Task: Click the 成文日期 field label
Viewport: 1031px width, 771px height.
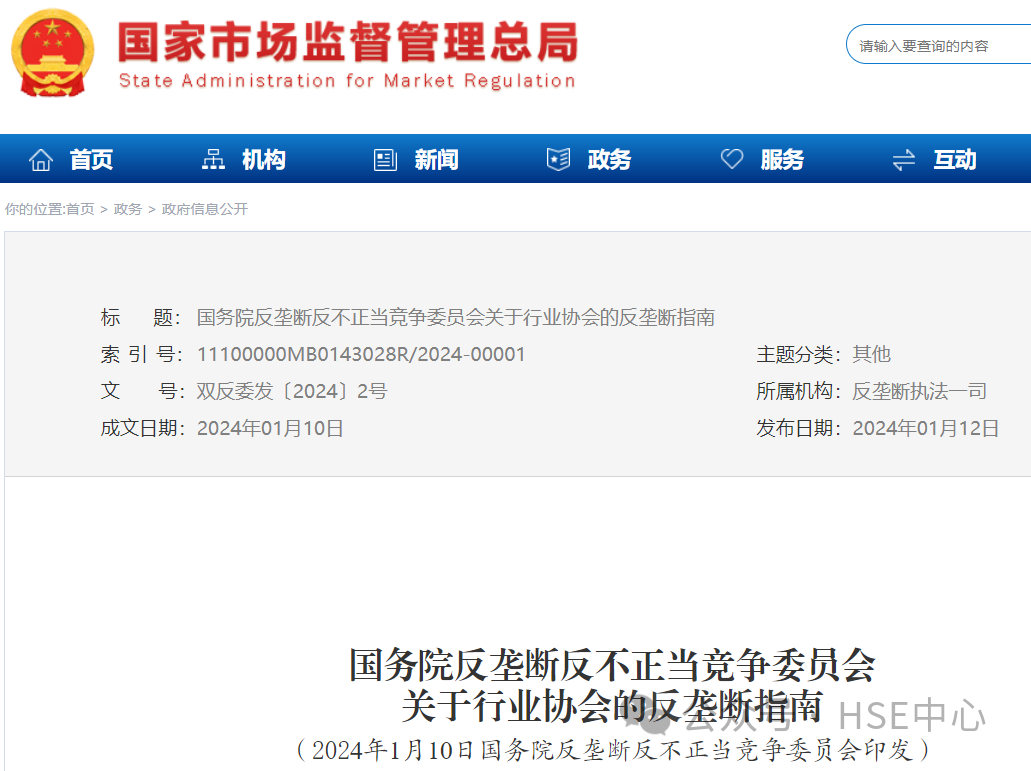Action: [141, 429]
